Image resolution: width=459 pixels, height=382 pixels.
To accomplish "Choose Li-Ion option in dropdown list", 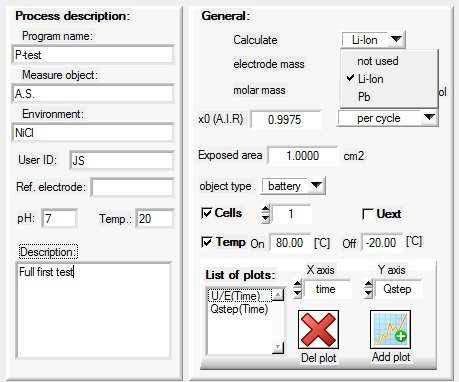I will (x=370, y=79).
